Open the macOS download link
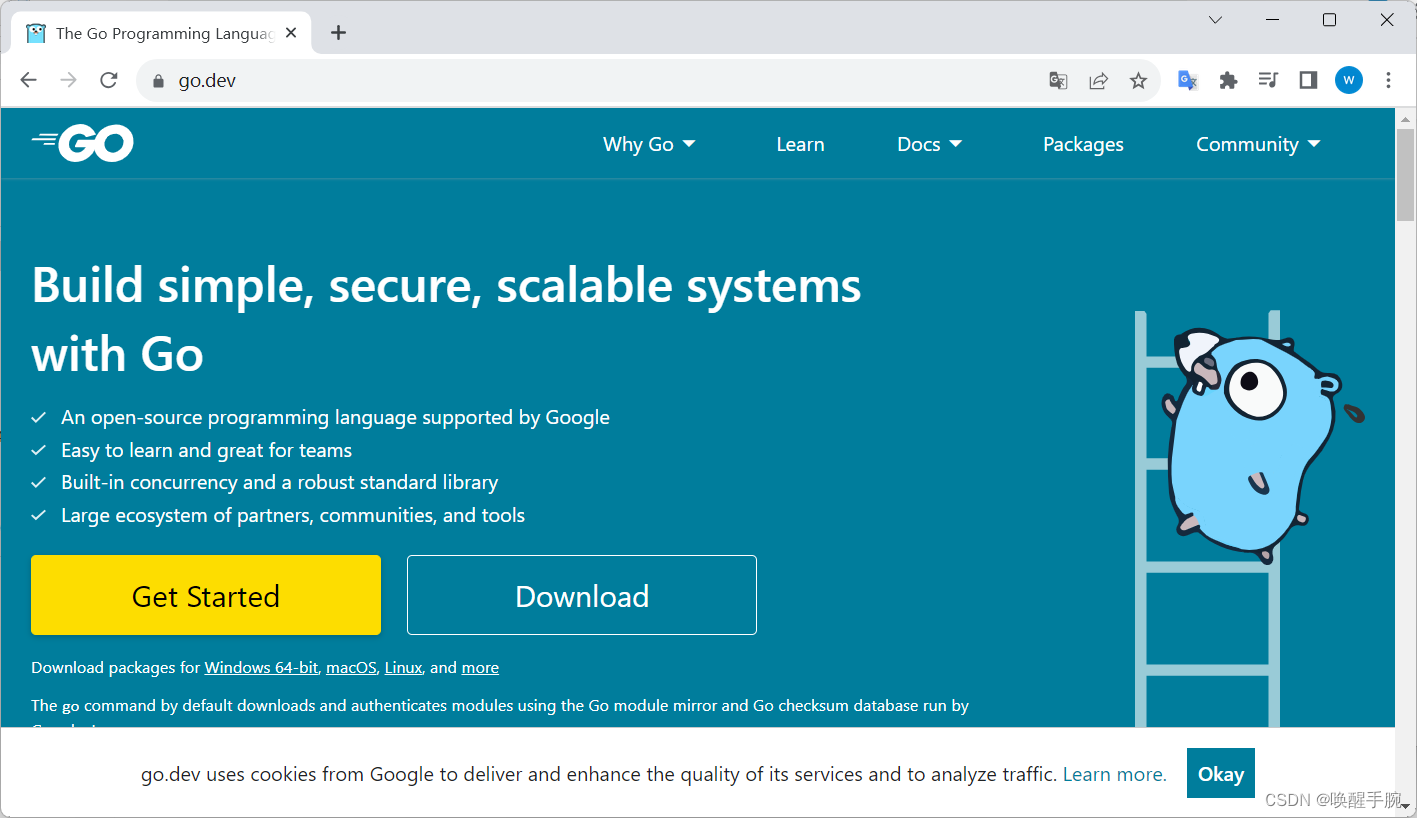The image size is (1417, 818). point(351,667)
